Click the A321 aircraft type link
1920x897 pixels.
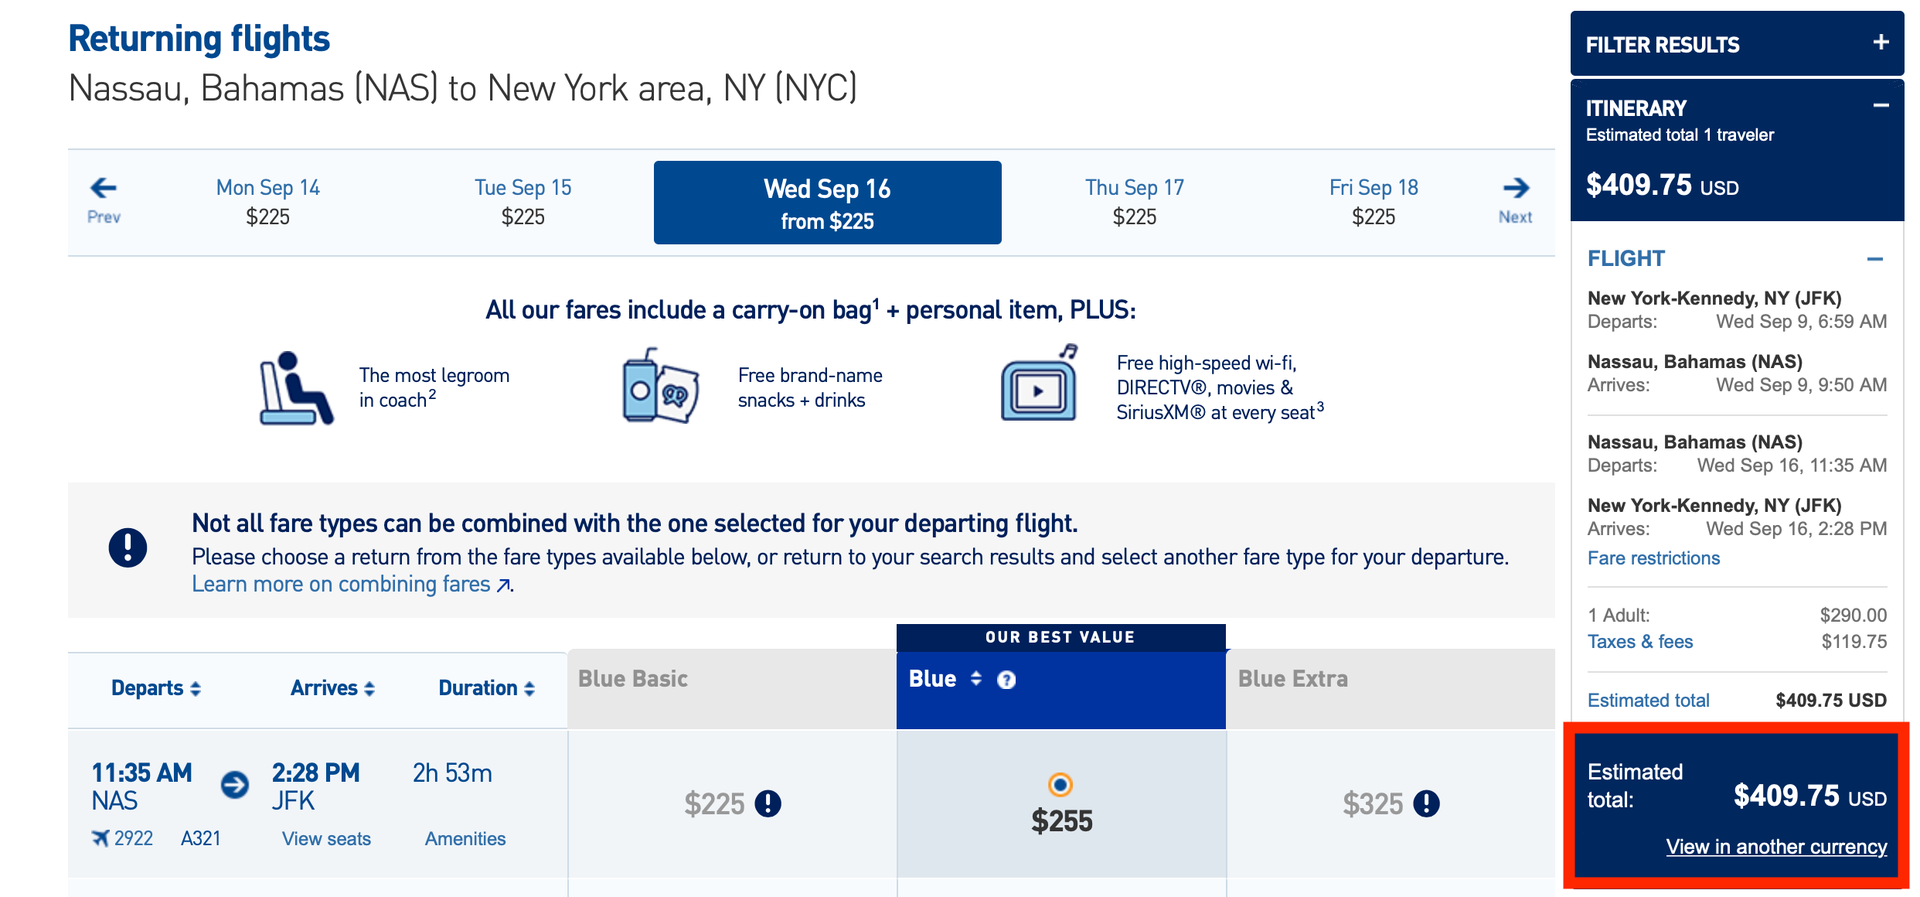(x=200, y=839)
